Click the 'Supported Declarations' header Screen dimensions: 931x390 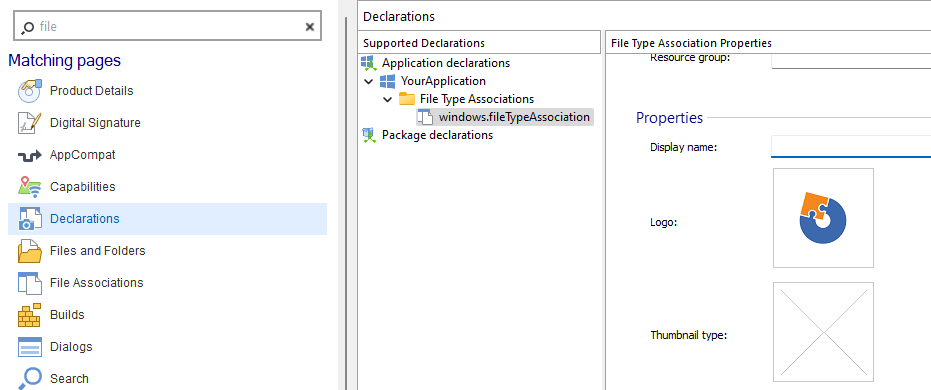tap(424, 43)
